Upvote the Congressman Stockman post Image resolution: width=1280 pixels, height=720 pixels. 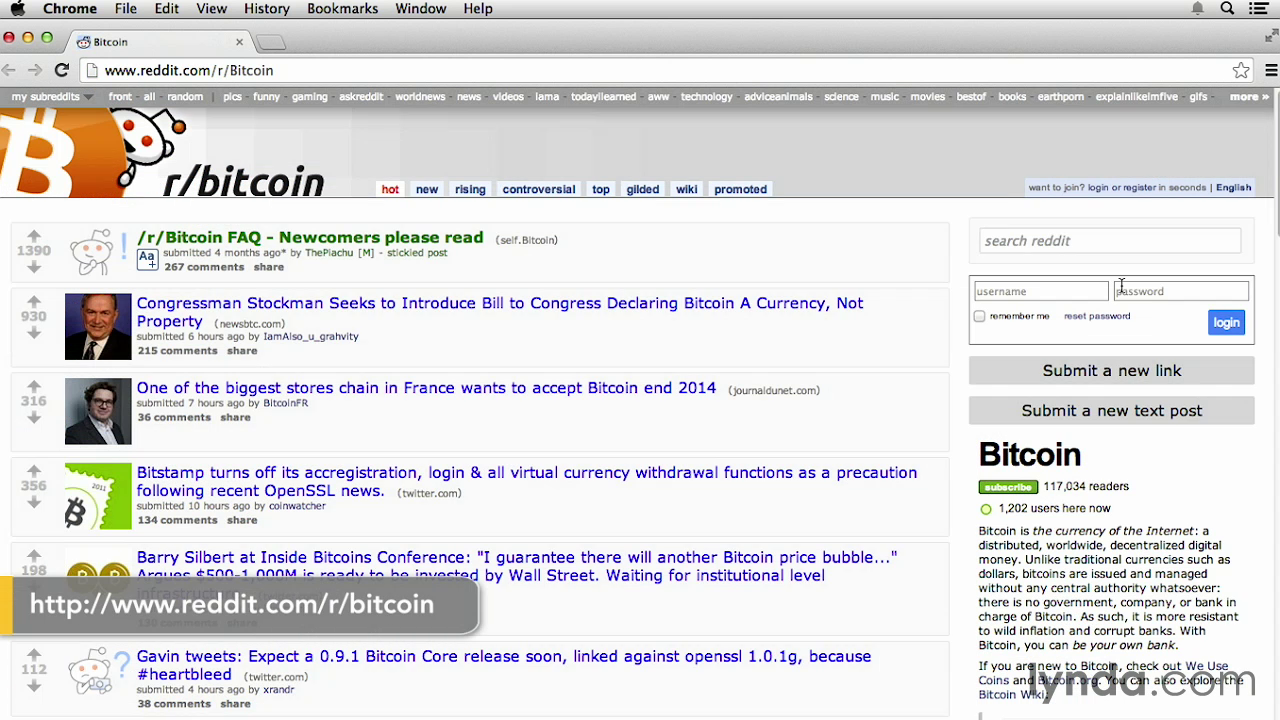pos(34,301)
